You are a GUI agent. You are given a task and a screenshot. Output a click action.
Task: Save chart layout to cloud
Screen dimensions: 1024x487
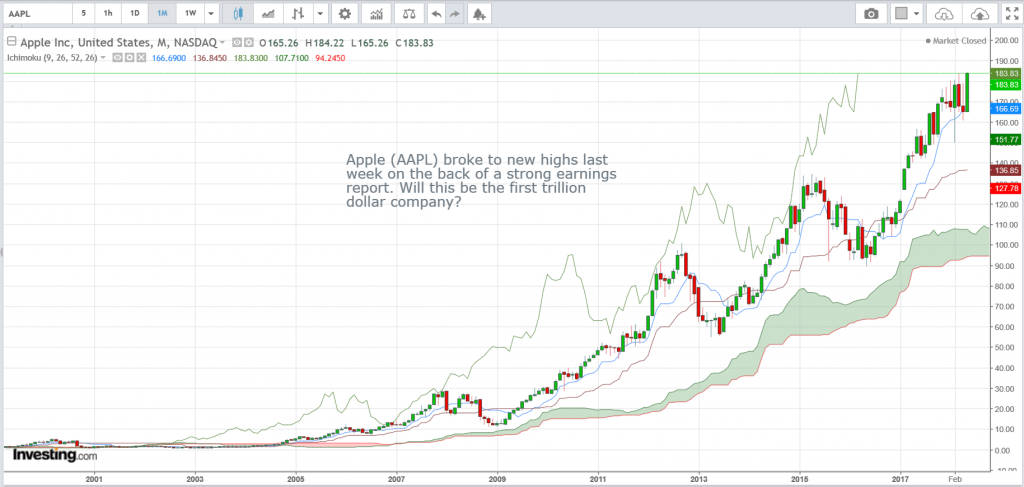tap(978, 13)
